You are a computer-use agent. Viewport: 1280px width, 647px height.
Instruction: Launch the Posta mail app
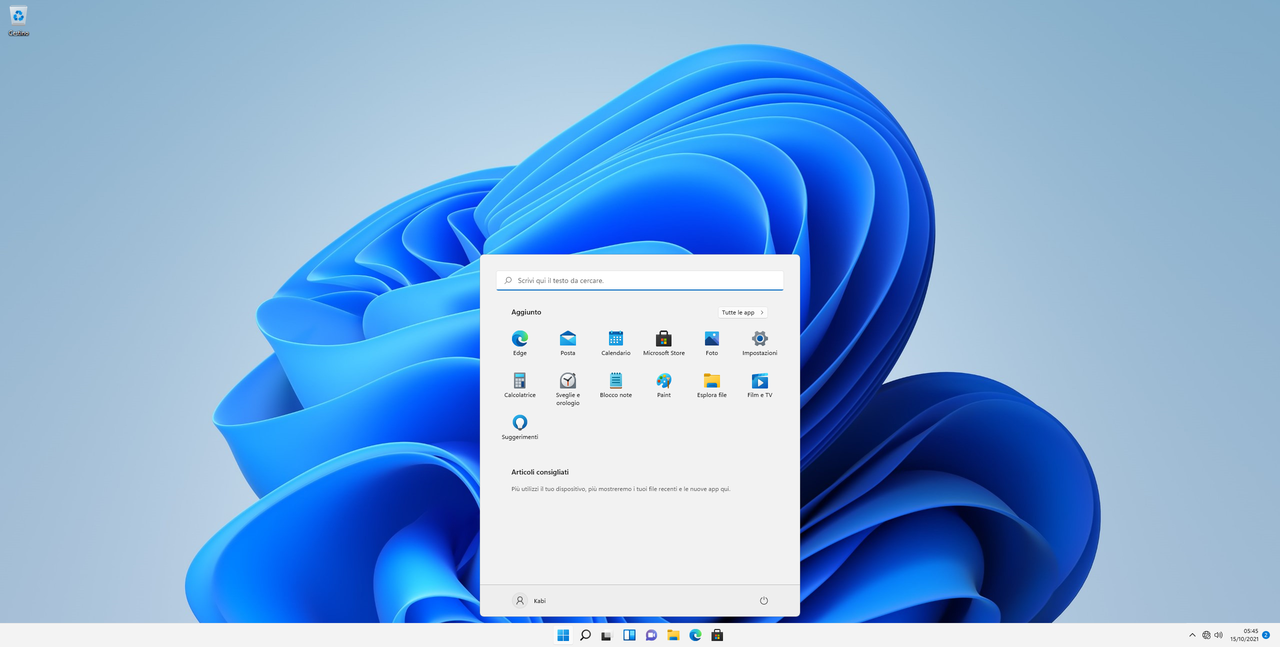point(568,343)
